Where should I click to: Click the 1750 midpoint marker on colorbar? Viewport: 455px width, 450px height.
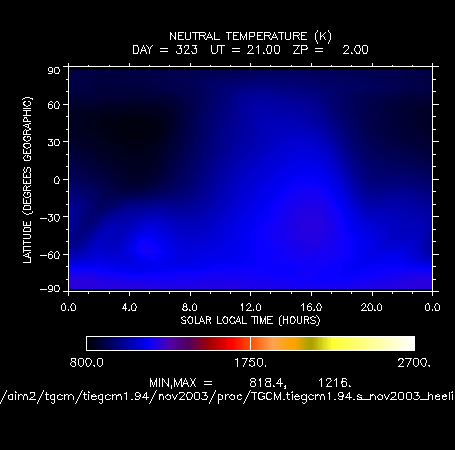(x=250, y=343)
